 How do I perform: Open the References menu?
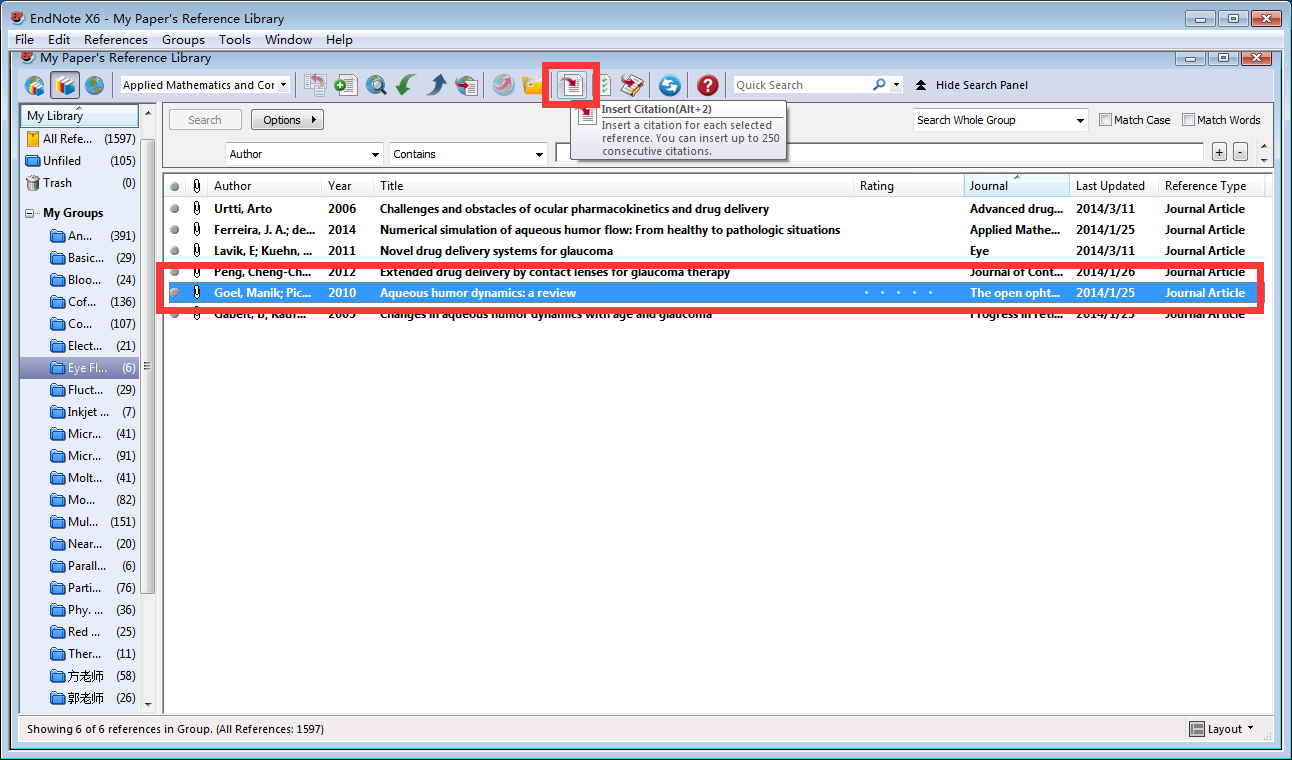(116, 39)
